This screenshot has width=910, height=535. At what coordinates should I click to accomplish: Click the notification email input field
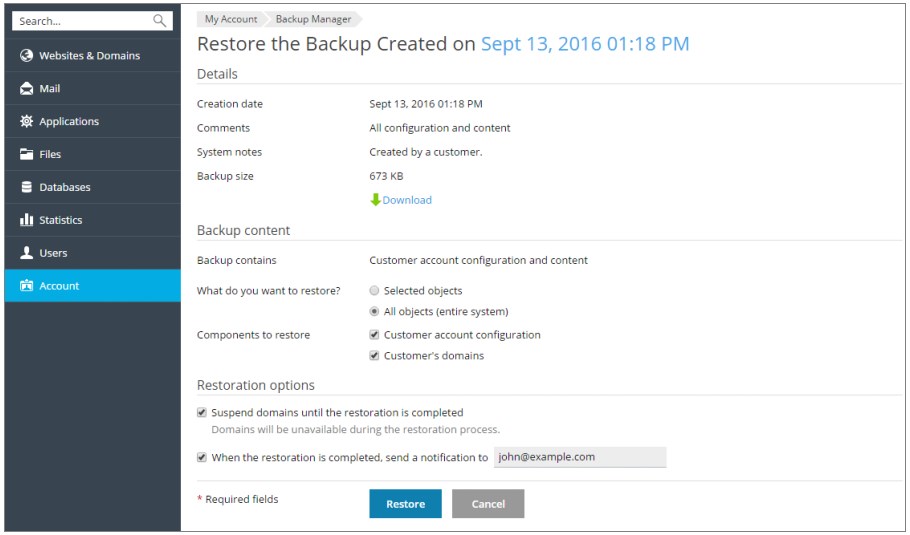click(580, 457)
